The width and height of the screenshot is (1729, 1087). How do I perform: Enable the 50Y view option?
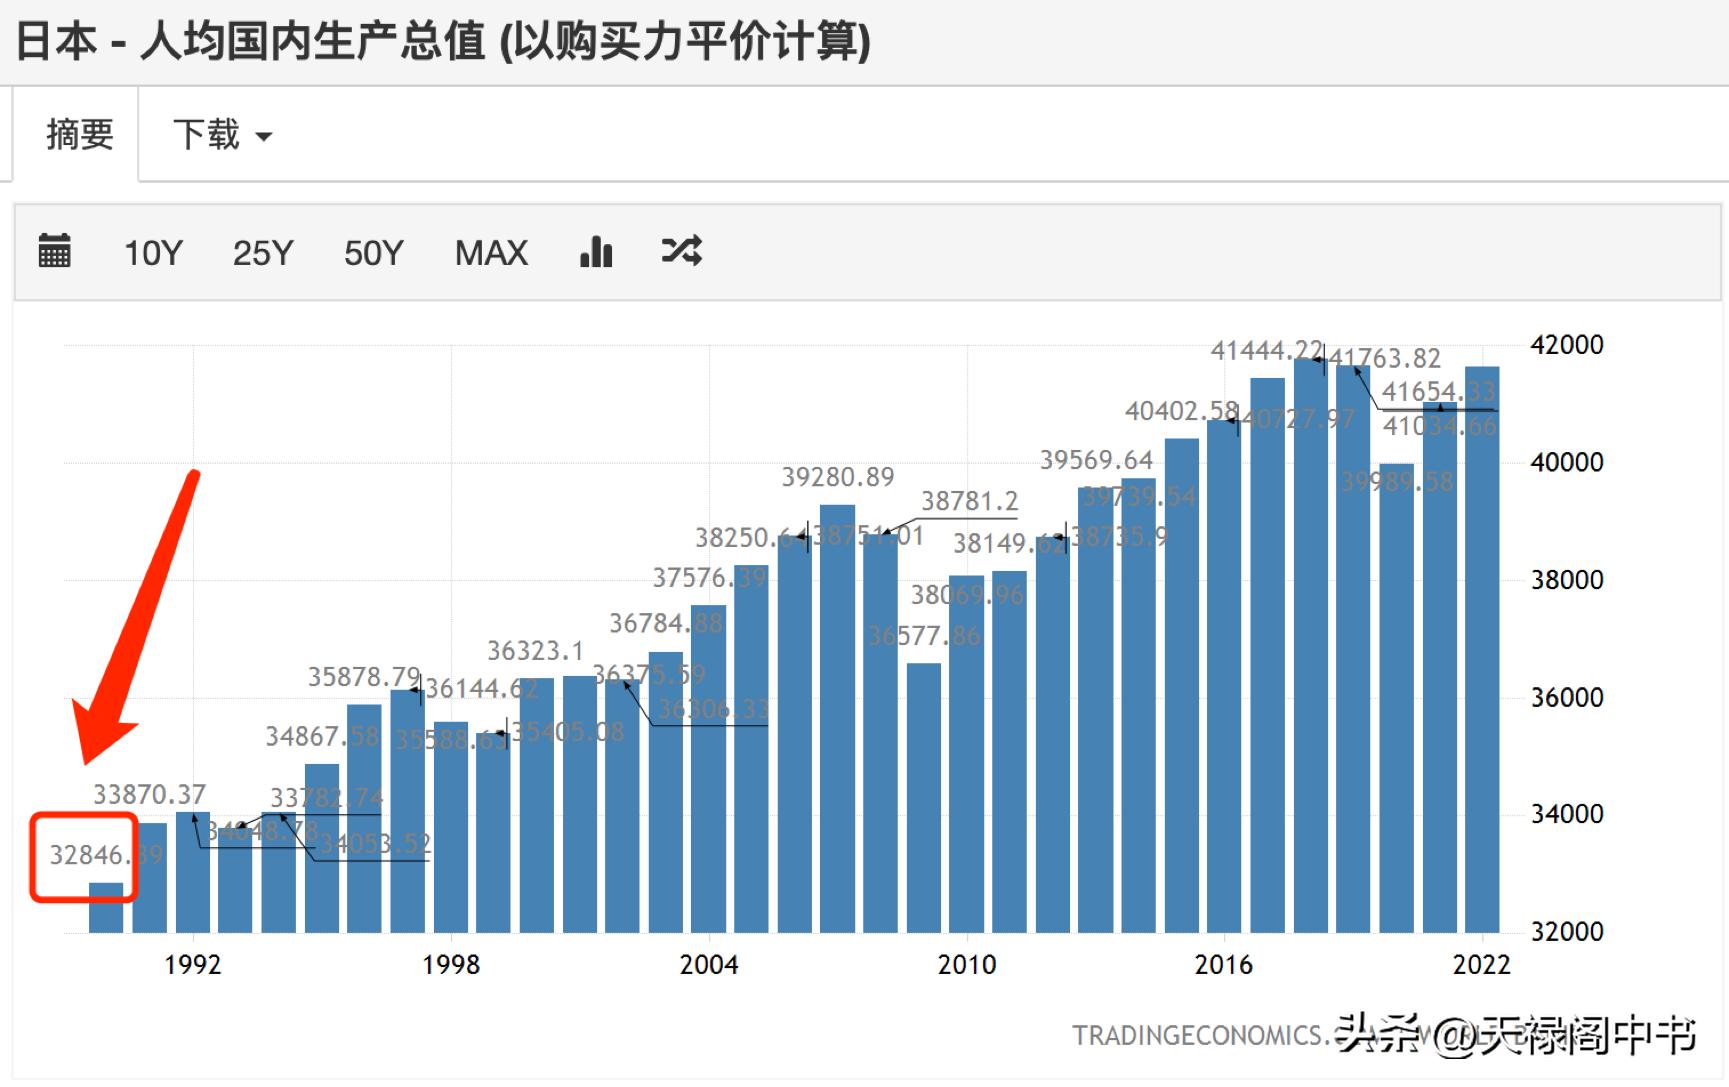[x=372, y=252]
